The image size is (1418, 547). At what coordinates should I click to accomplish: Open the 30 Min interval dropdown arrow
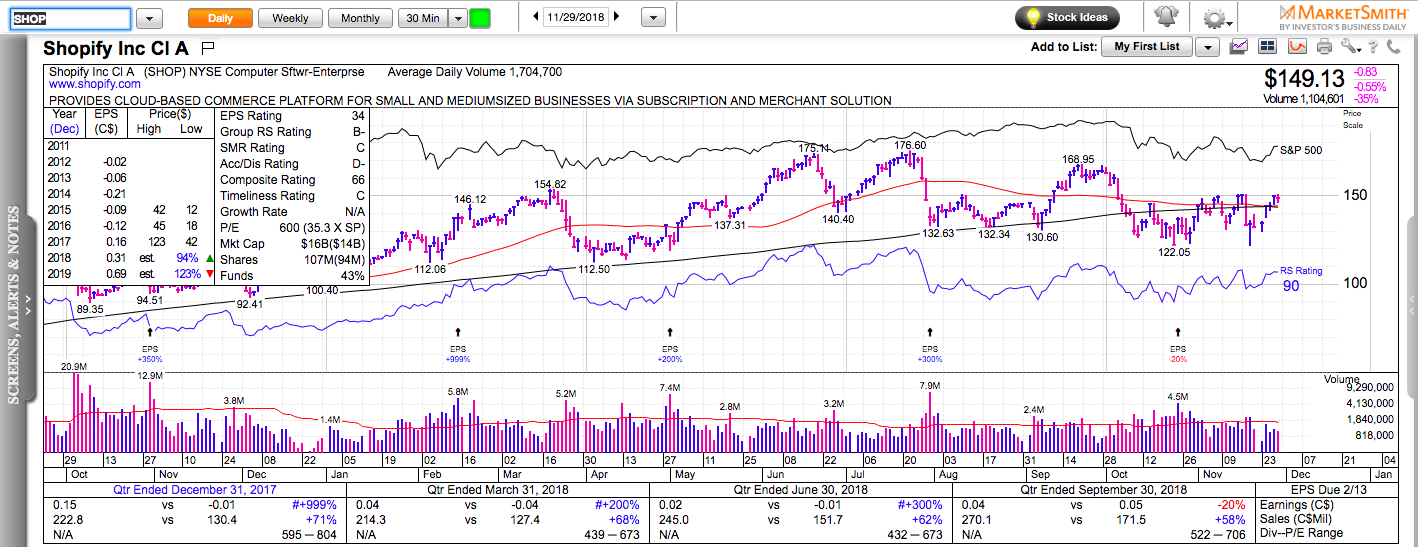click(457, 18)
